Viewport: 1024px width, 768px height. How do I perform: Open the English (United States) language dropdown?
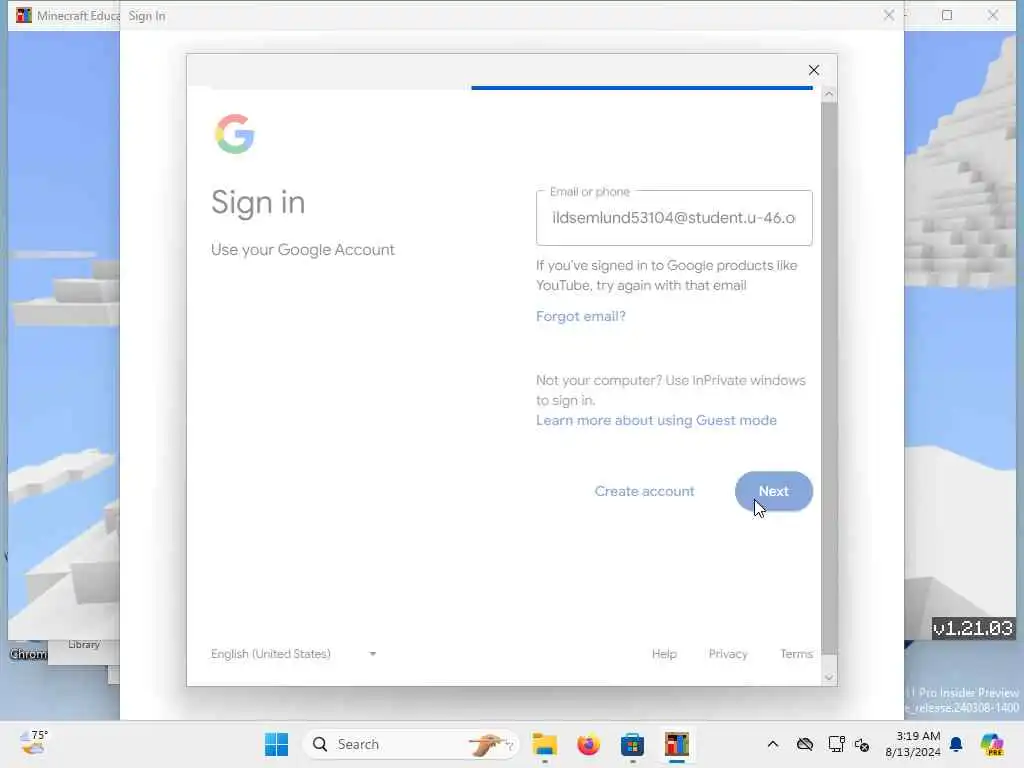293,654
